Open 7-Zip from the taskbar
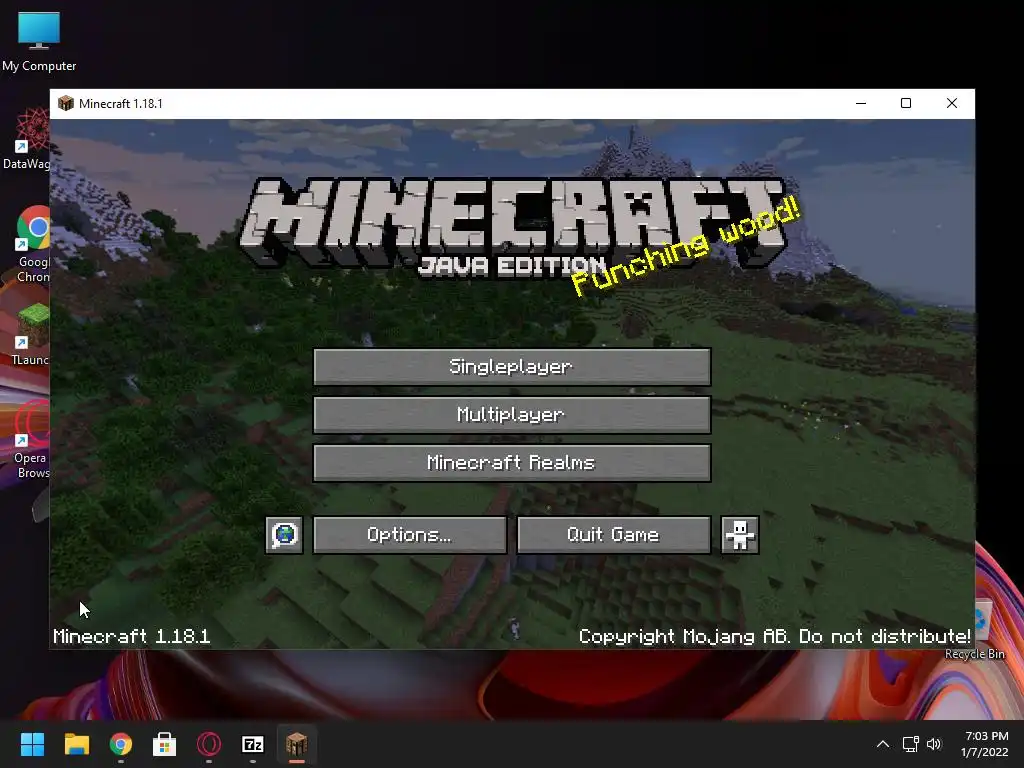The image size is (1024, 768). [x=253, y=744]
